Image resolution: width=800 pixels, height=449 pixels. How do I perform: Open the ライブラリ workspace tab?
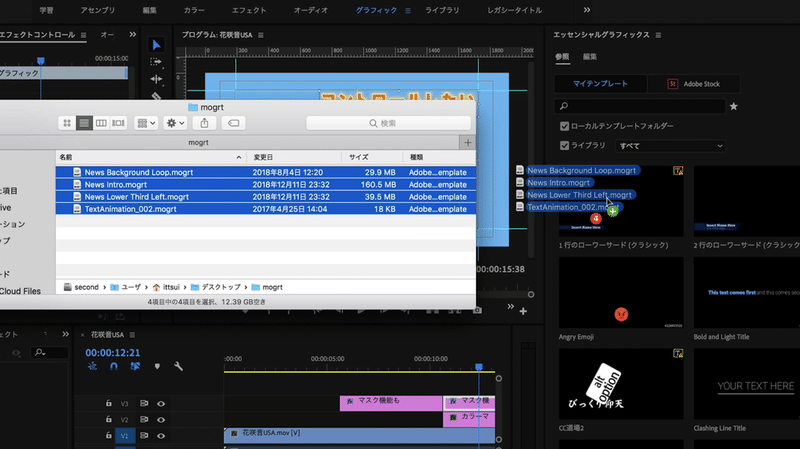(x=442, y=10)
